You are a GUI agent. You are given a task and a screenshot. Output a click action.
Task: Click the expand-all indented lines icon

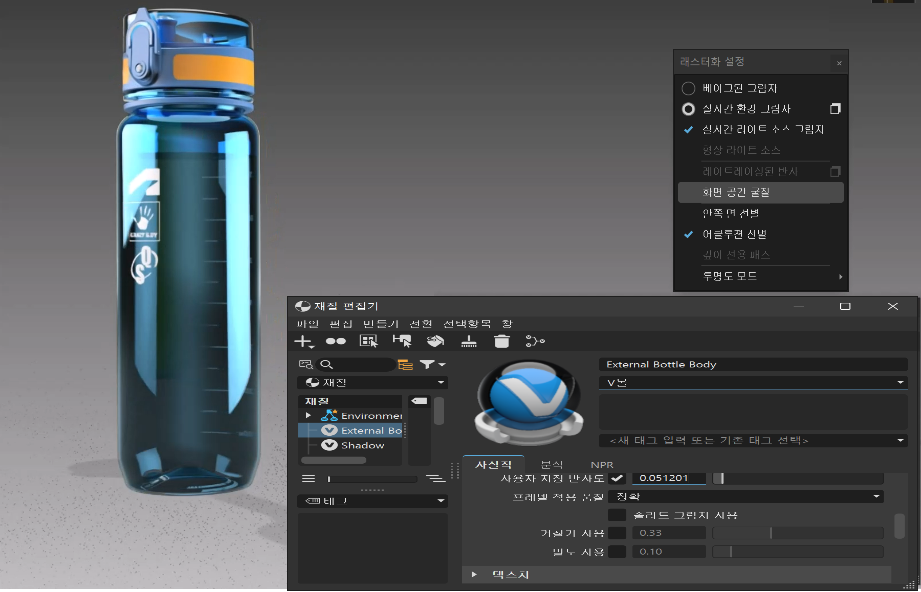click(435, 479)
